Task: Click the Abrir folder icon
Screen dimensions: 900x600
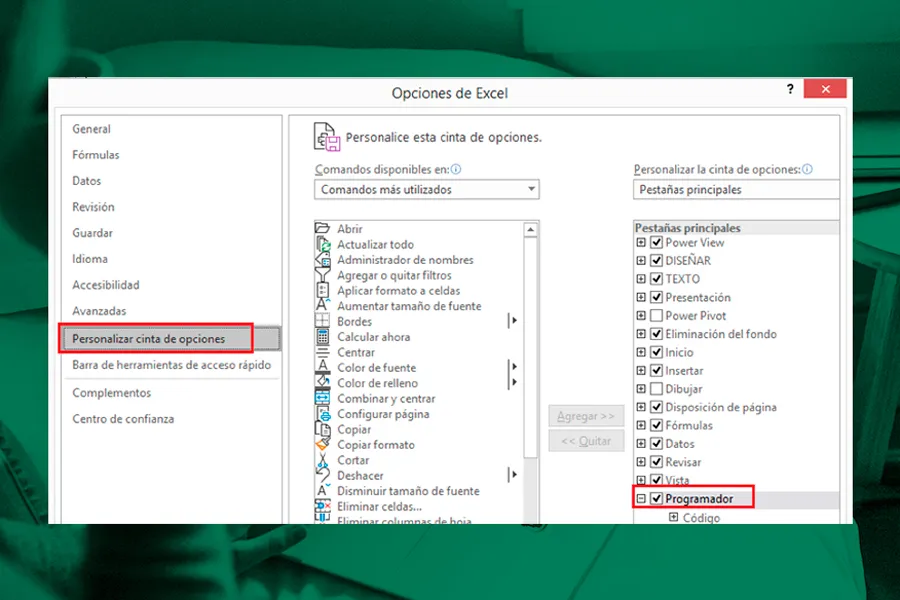Action: (323, 229)
